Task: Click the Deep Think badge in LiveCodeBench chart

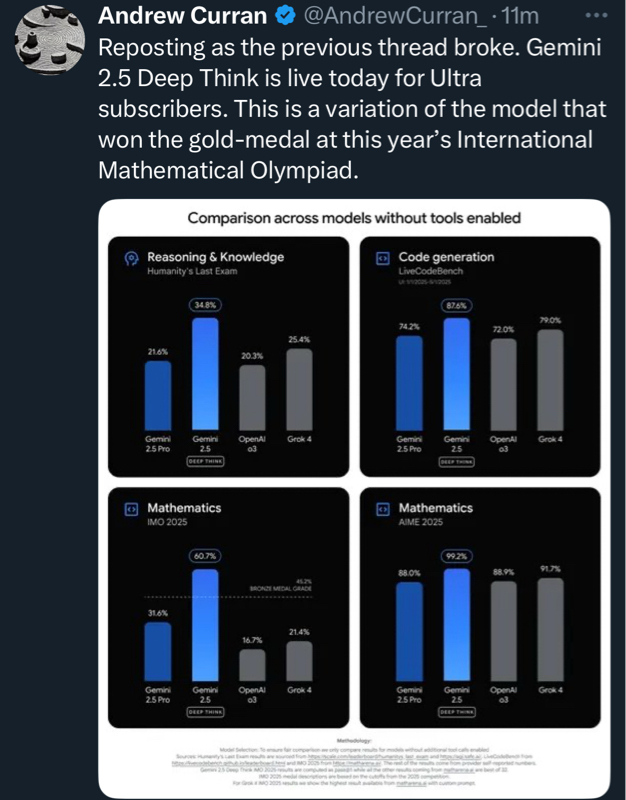Action: coord(457,461)
